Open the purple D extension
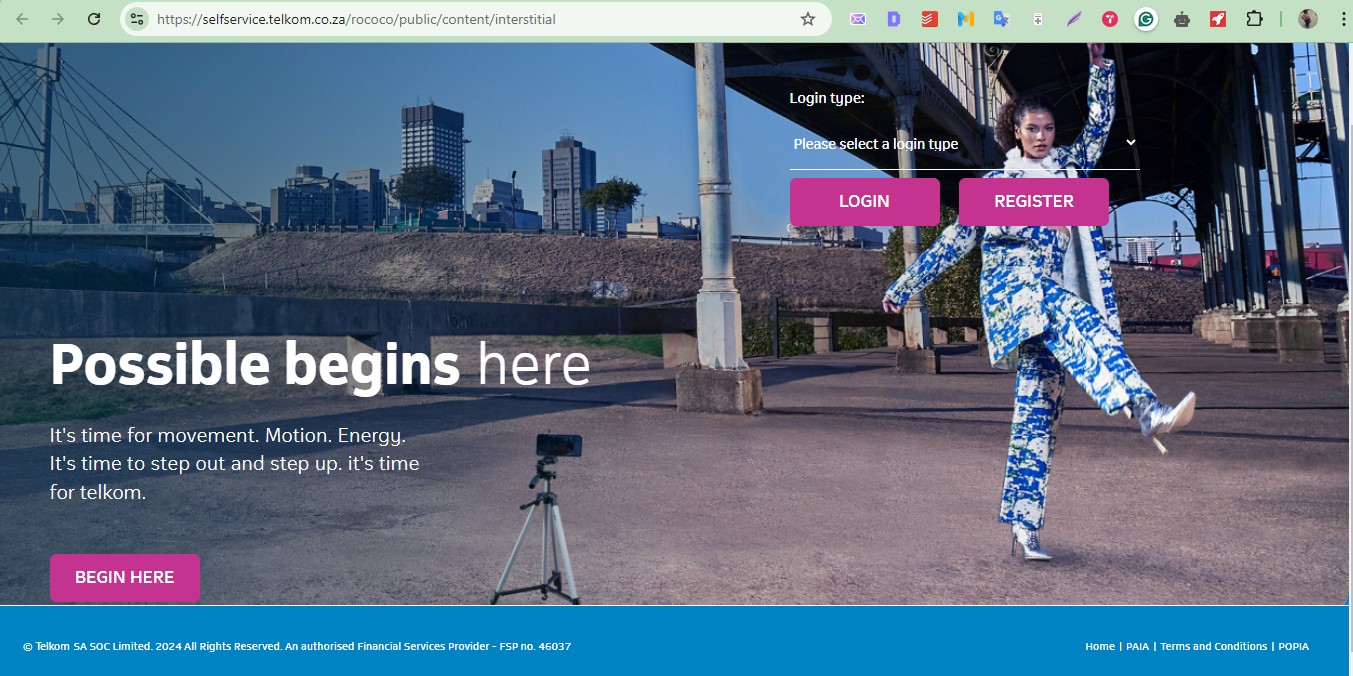The height and width of the screenshot is (676, 1353). (894, 19)
